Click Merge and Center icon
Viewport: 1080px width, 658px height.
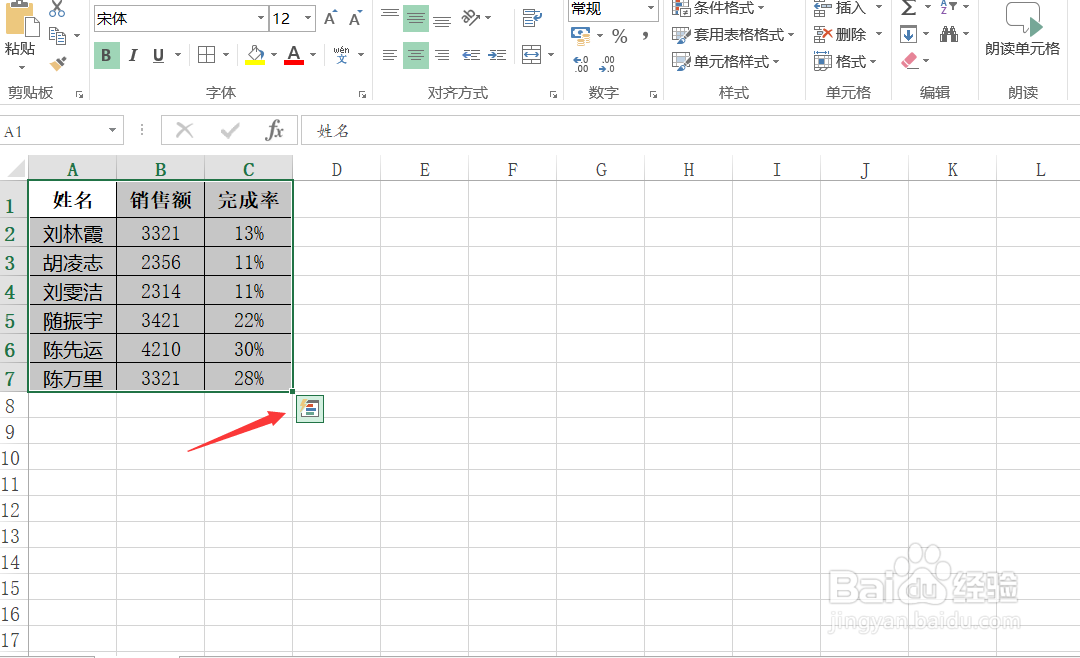tap(531, 54)
